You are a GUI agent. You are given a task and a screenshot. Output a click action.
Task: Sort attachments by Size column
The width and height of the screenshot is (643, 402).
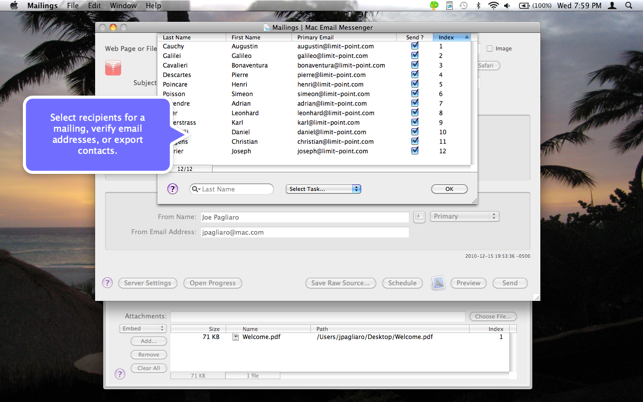coord(198,329)
